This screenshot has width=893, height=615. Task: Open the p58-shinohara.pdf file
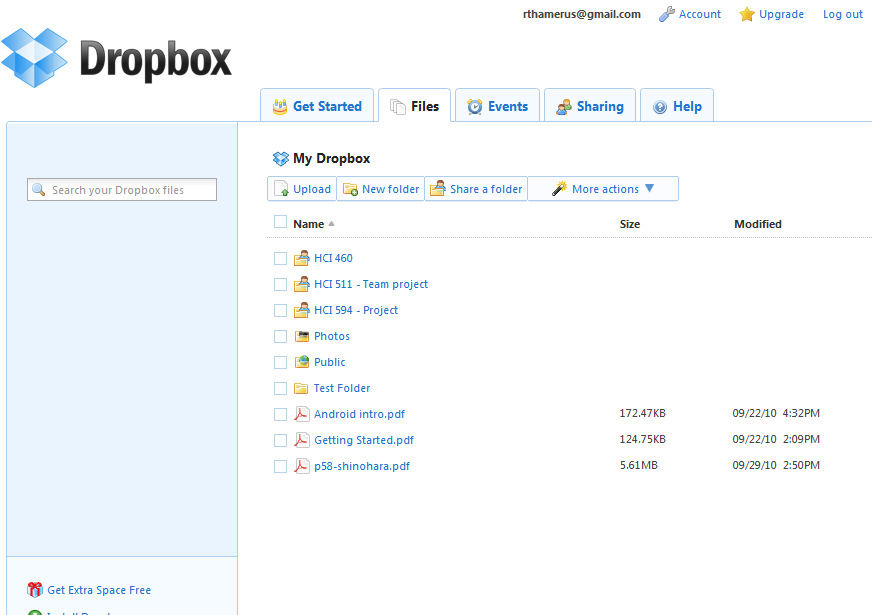[x=362, y=466]
